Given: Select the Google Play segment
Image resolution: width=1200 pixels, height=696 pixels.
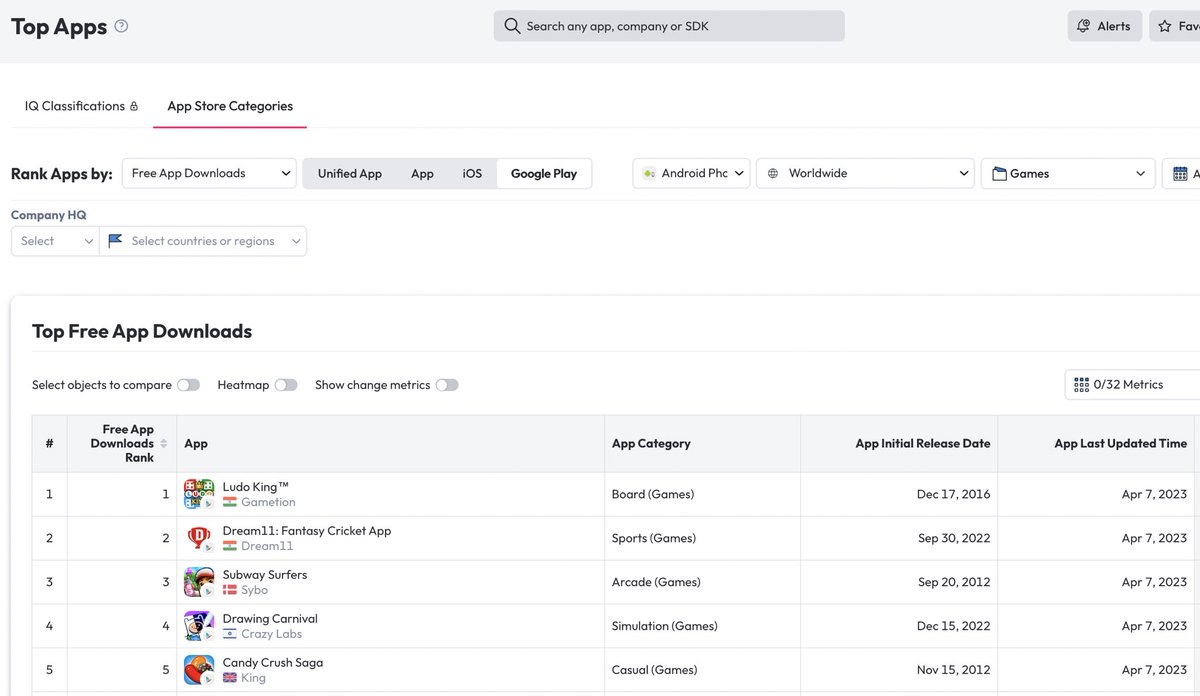Looking at the screenshot, I should (544, 173).
